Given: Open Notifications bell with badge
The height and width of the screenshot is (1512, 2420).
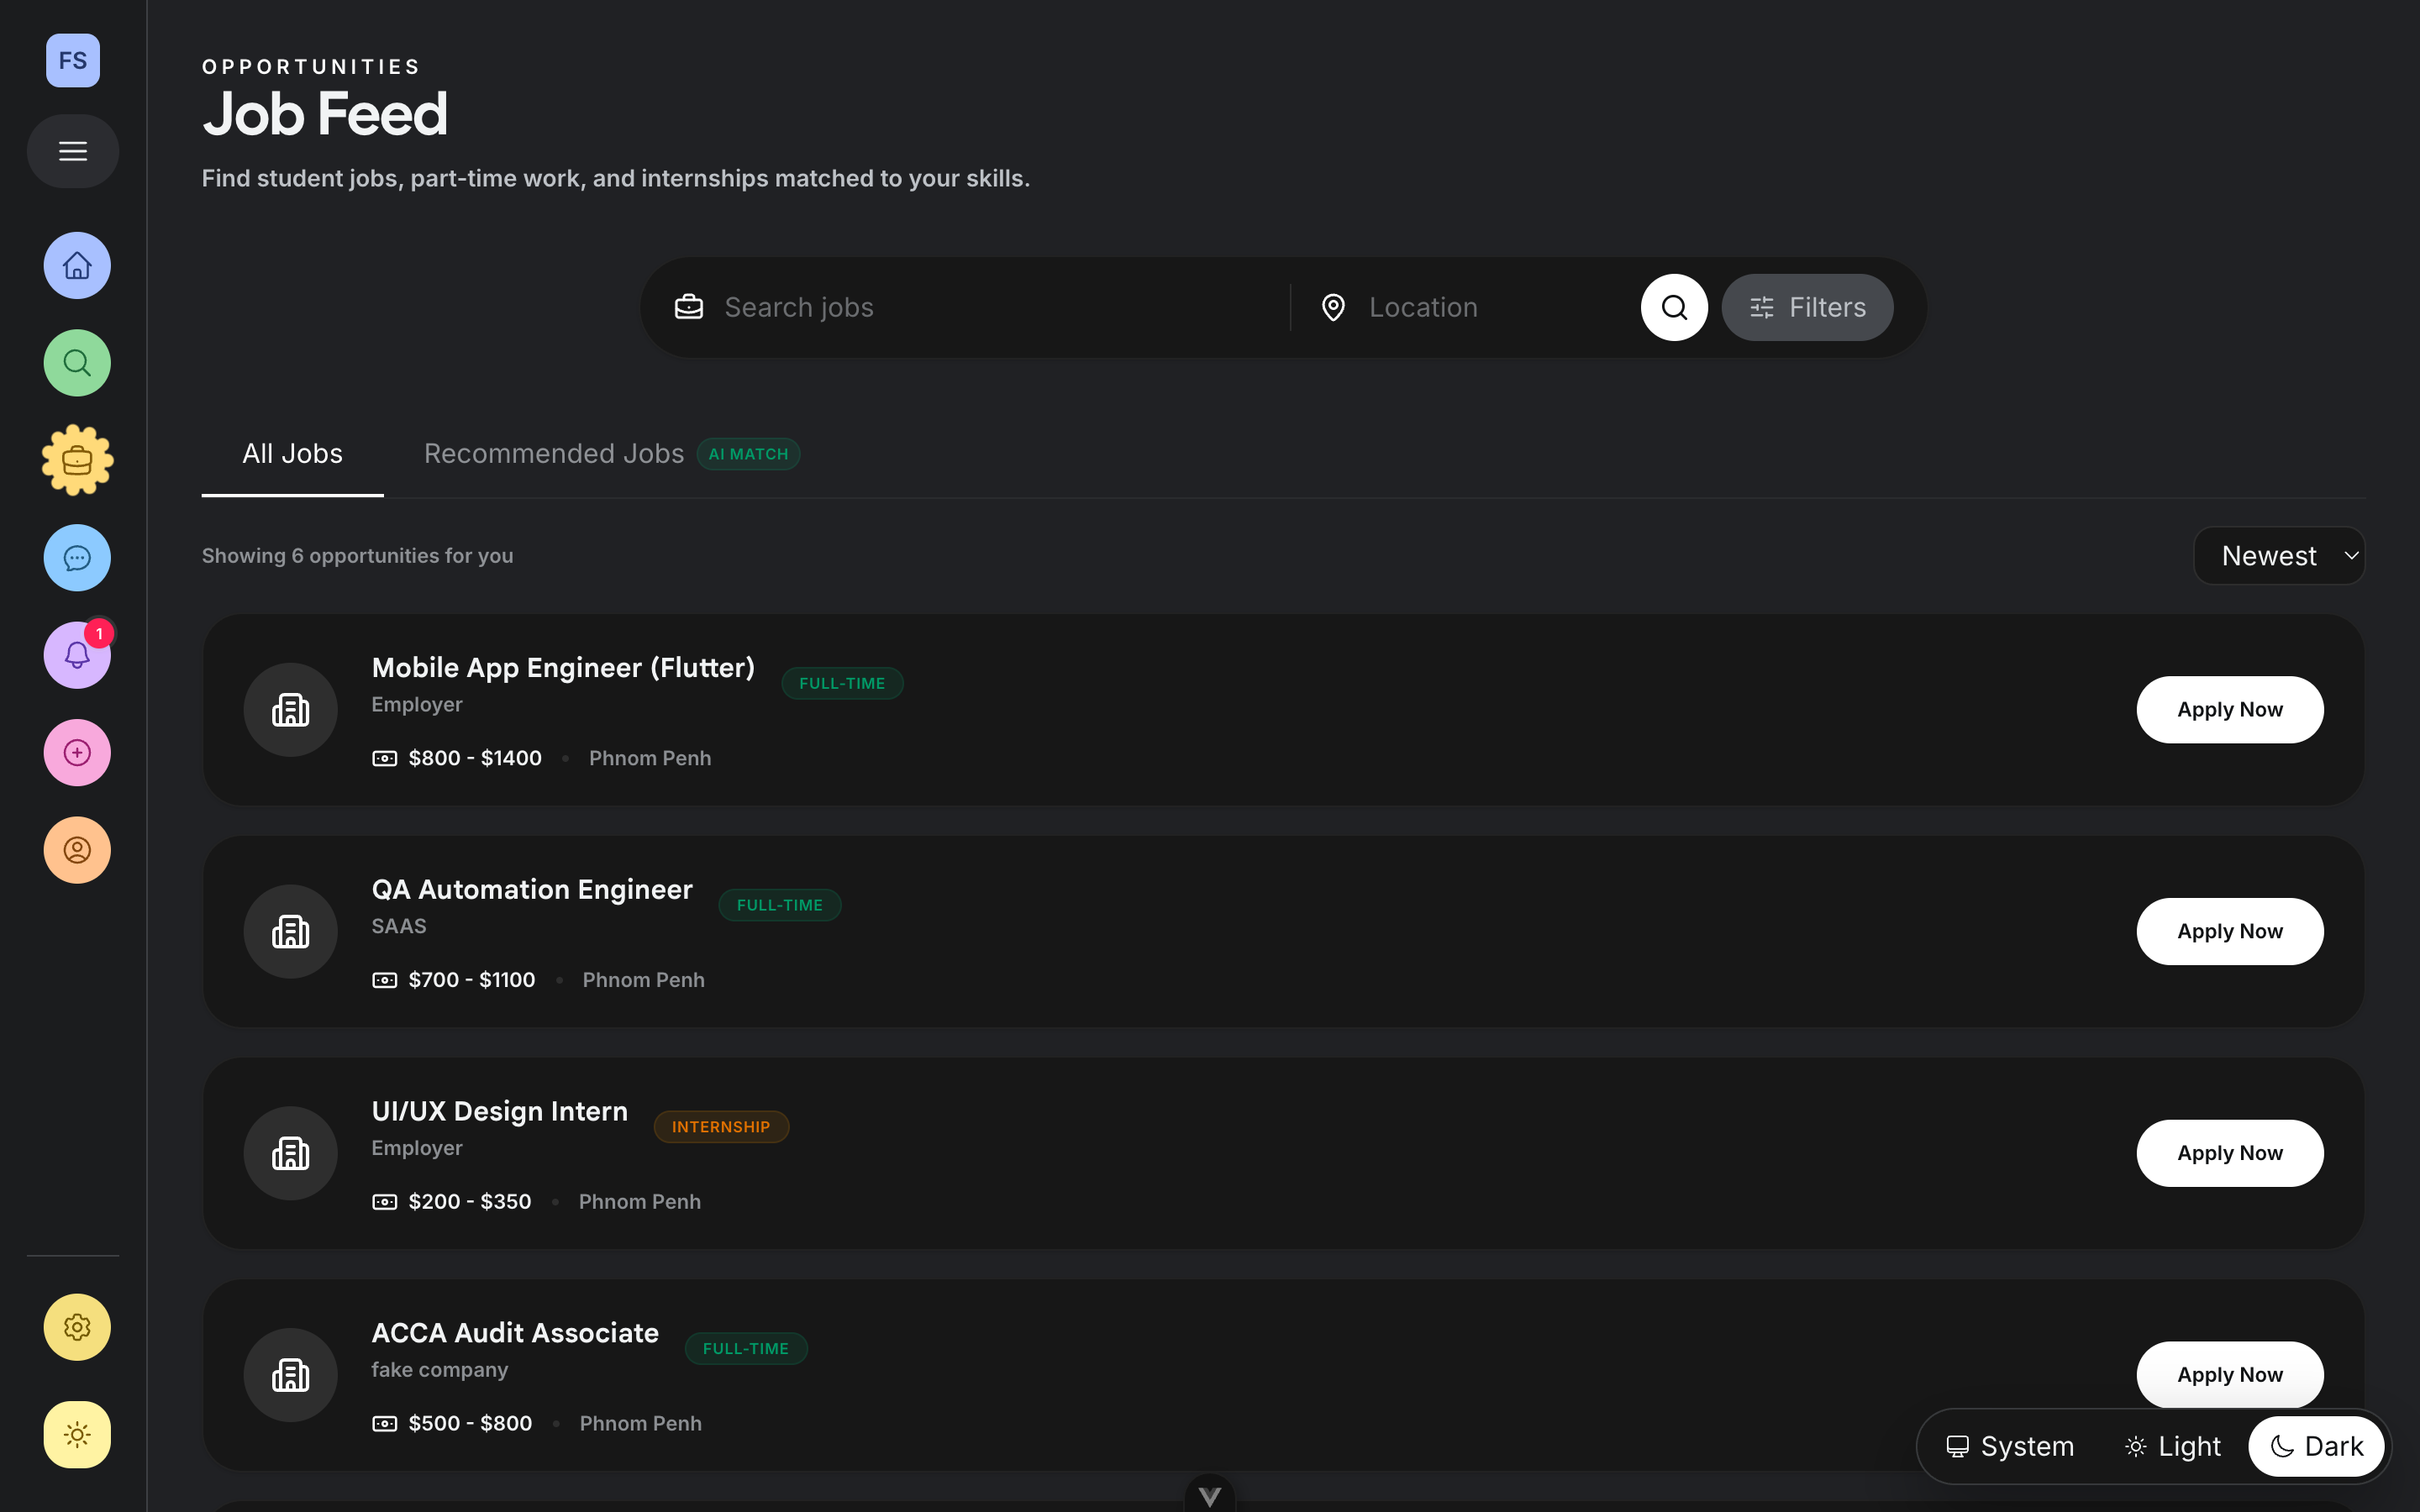Looking at the screenshot, I should point(77,655).
